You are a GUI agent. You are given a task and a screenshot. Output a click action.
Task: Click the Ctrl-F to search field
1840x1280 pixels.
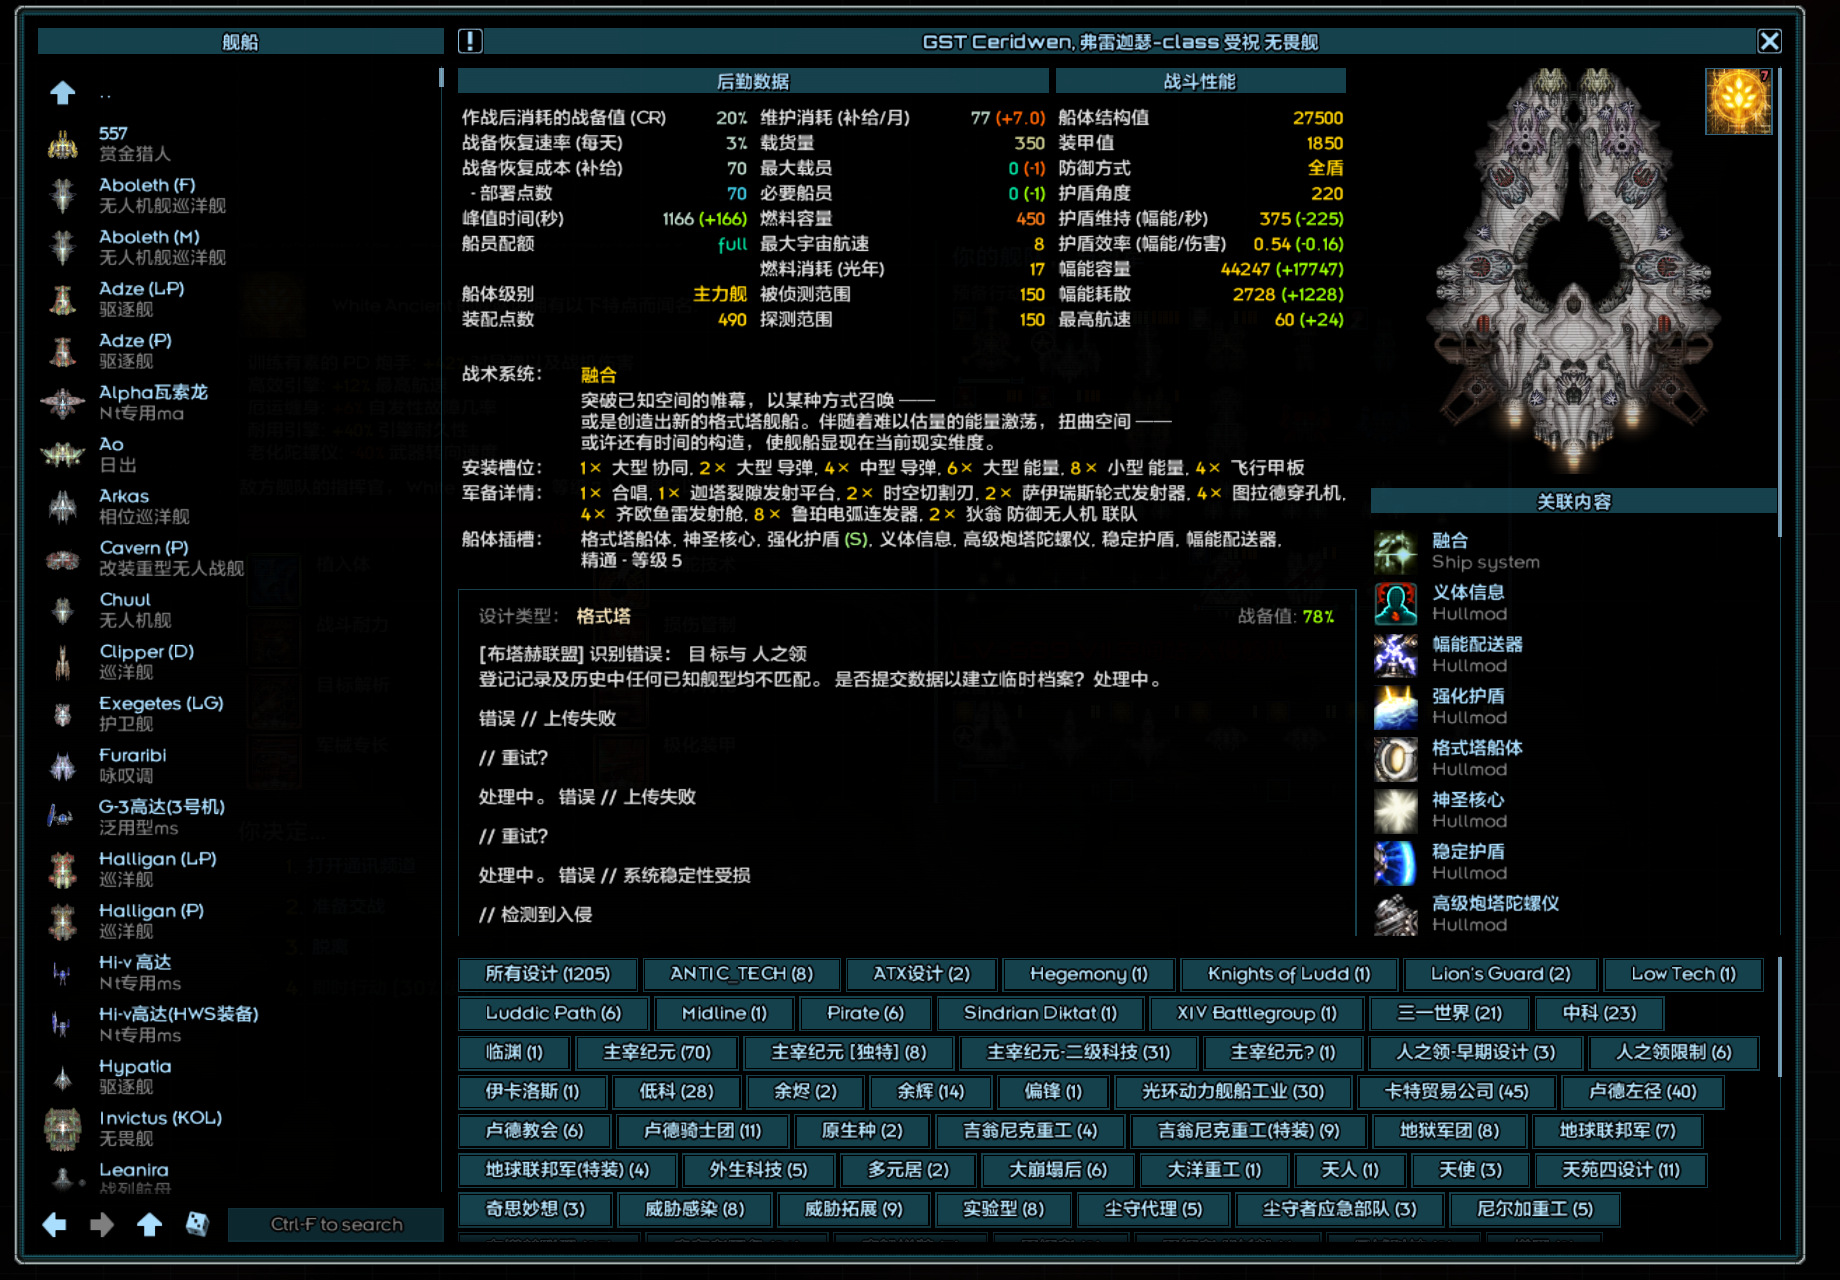point(336,1224)
